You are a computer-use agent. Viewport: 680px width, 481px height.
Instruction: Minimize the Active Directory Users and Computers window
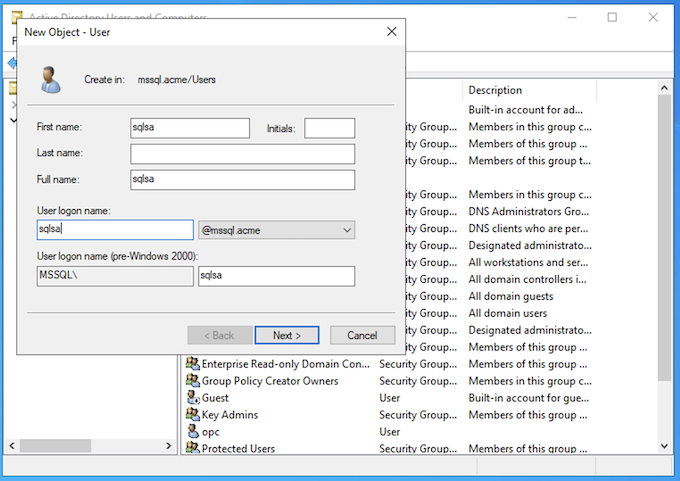click(x=572, y=17)
